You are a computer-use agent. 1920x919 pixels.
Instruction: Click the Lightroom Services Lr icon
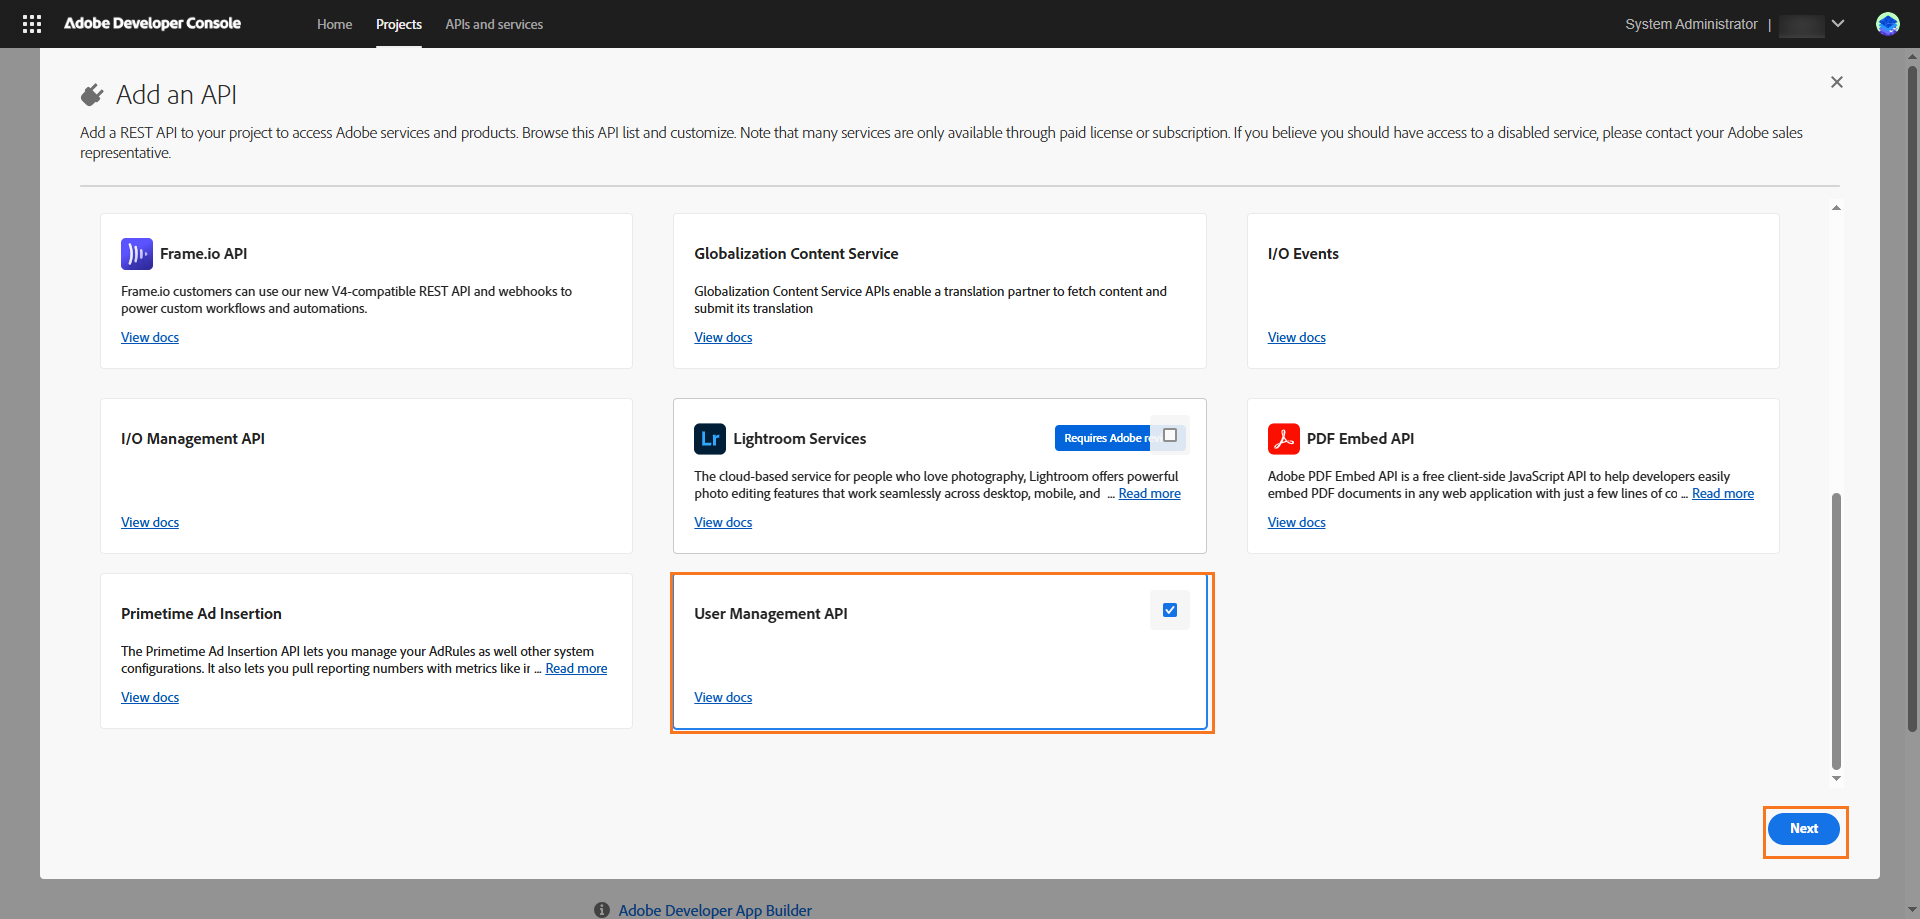coord(710,439)
